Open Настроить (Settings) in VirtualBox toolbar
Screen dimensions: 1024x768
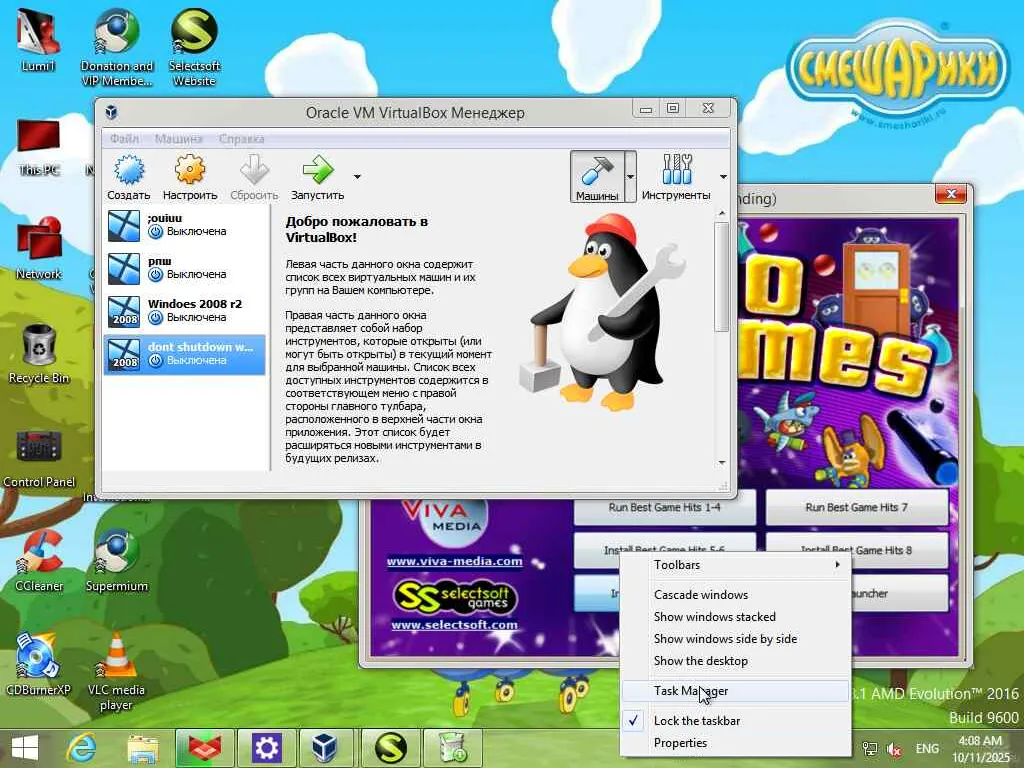click(x=190, y=176)
